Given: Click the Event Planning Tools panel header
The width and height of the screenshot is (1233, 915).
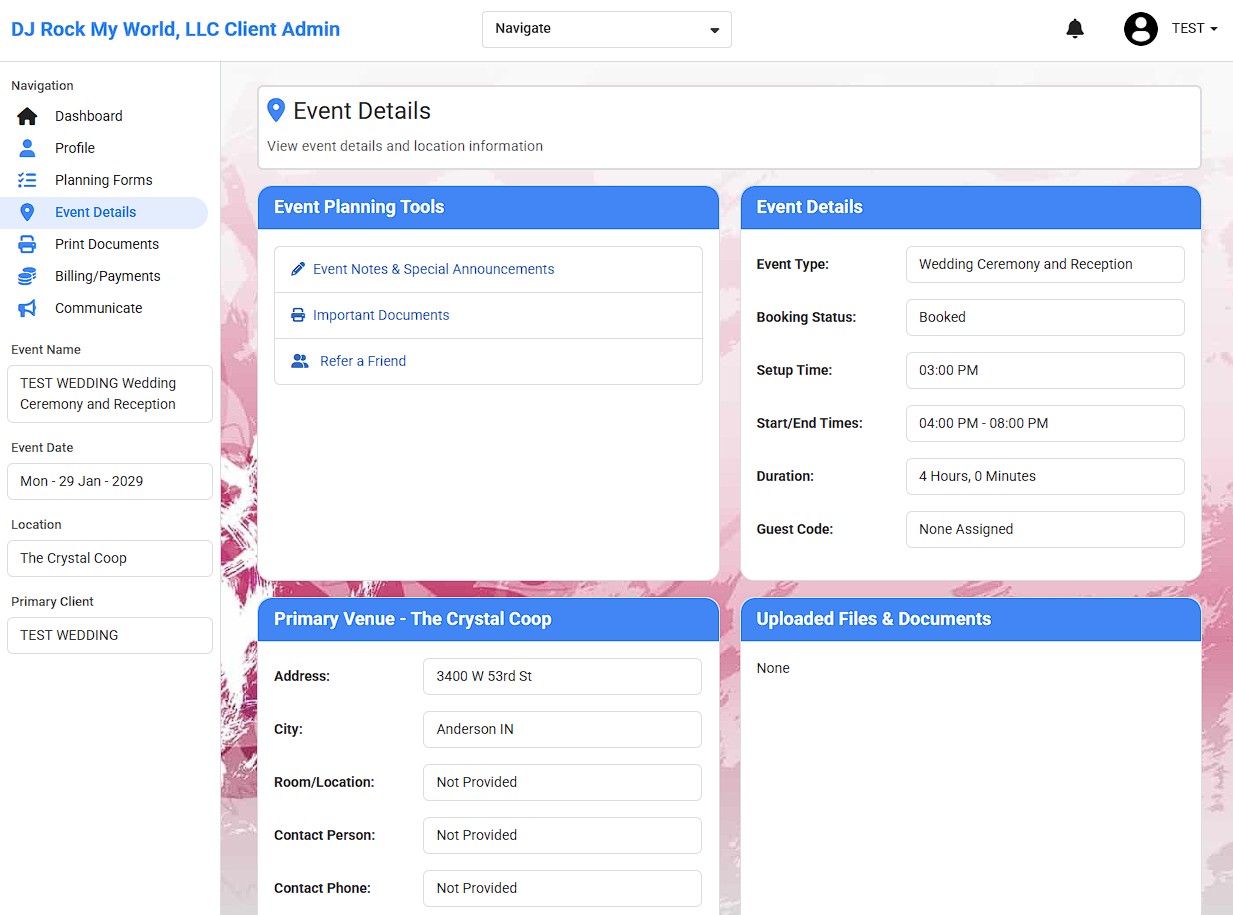Looking at the screenshot, I should [x=488, y=207].
